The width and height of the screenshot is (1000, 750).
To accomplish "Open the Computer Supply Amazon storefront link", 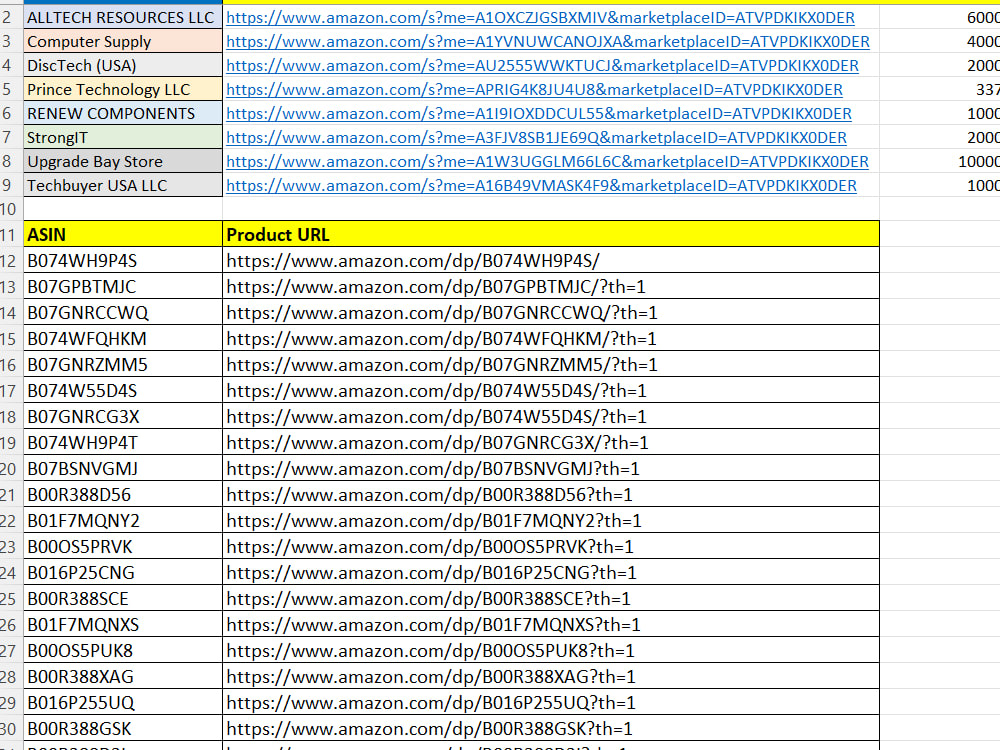I will click(x=548, y=42).
